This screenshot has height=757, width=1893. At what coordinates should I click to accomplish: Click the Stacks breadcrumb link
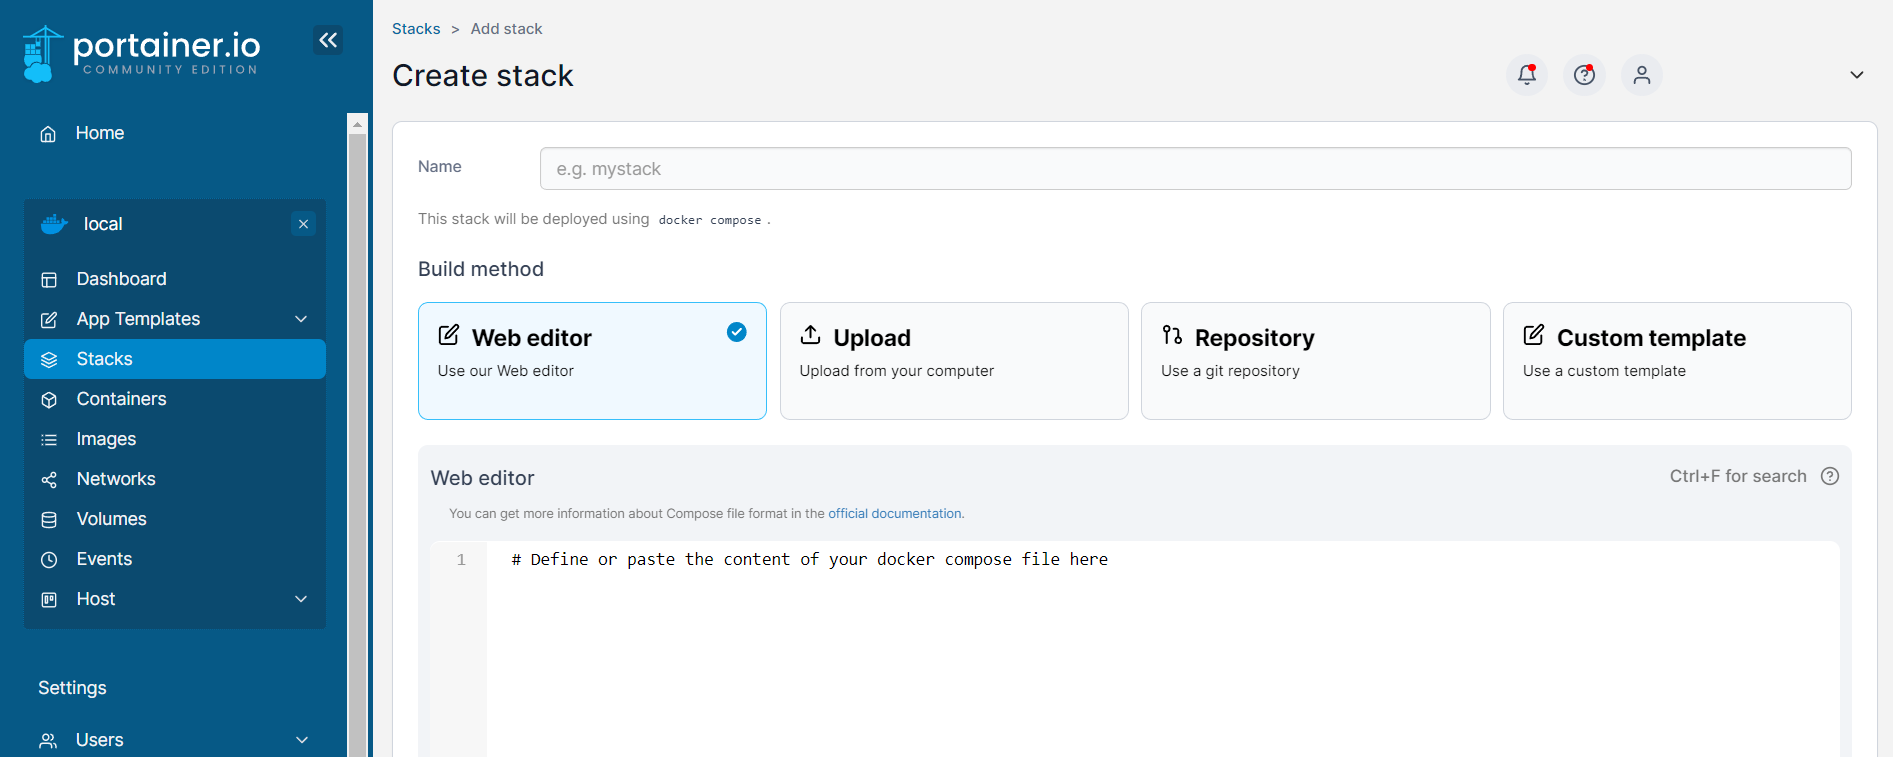[x=416, y=28]
